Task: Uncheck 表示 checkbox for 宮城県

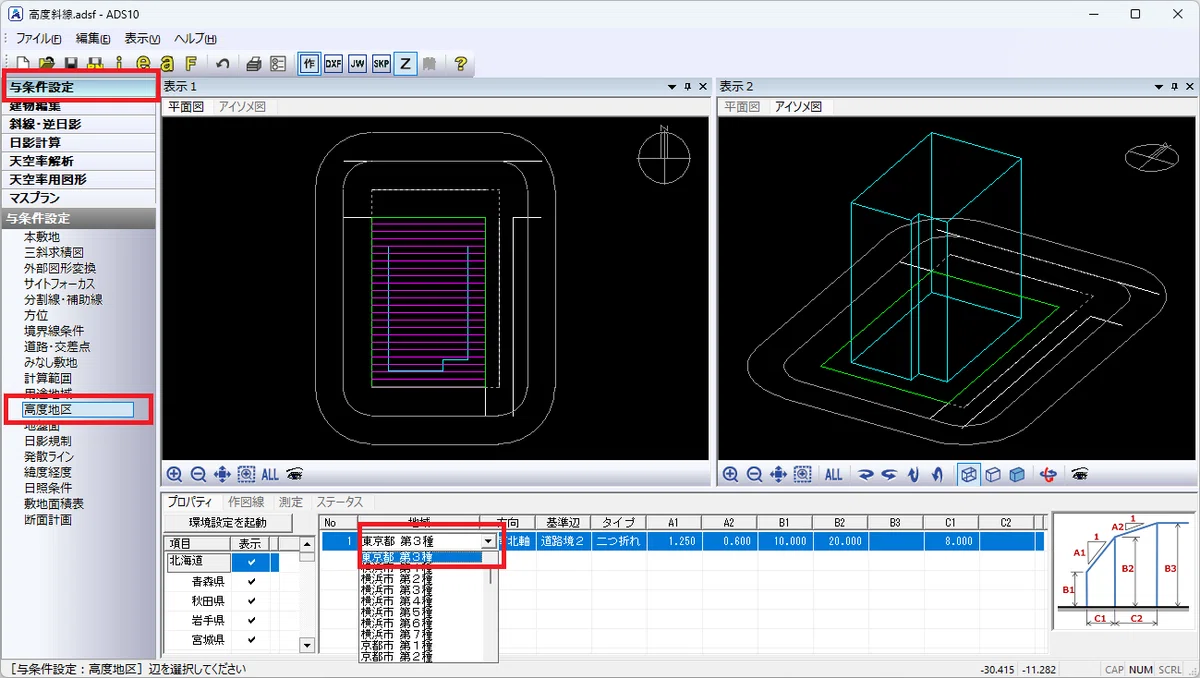Action: (x=251, y=639)
